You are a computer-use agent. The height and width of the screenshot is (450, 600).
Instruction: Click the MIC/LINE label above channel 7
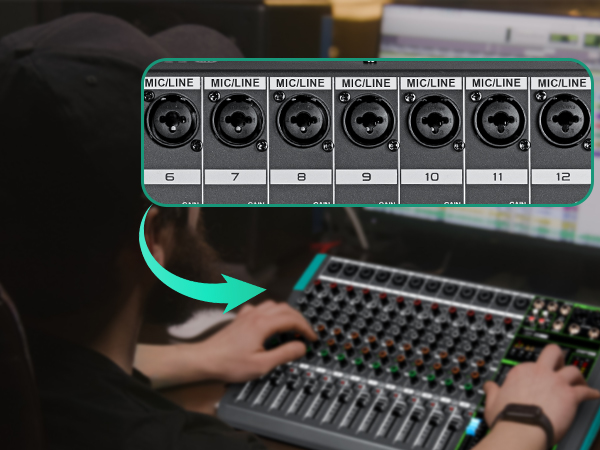pyautogui.click(x=235, y=83)
